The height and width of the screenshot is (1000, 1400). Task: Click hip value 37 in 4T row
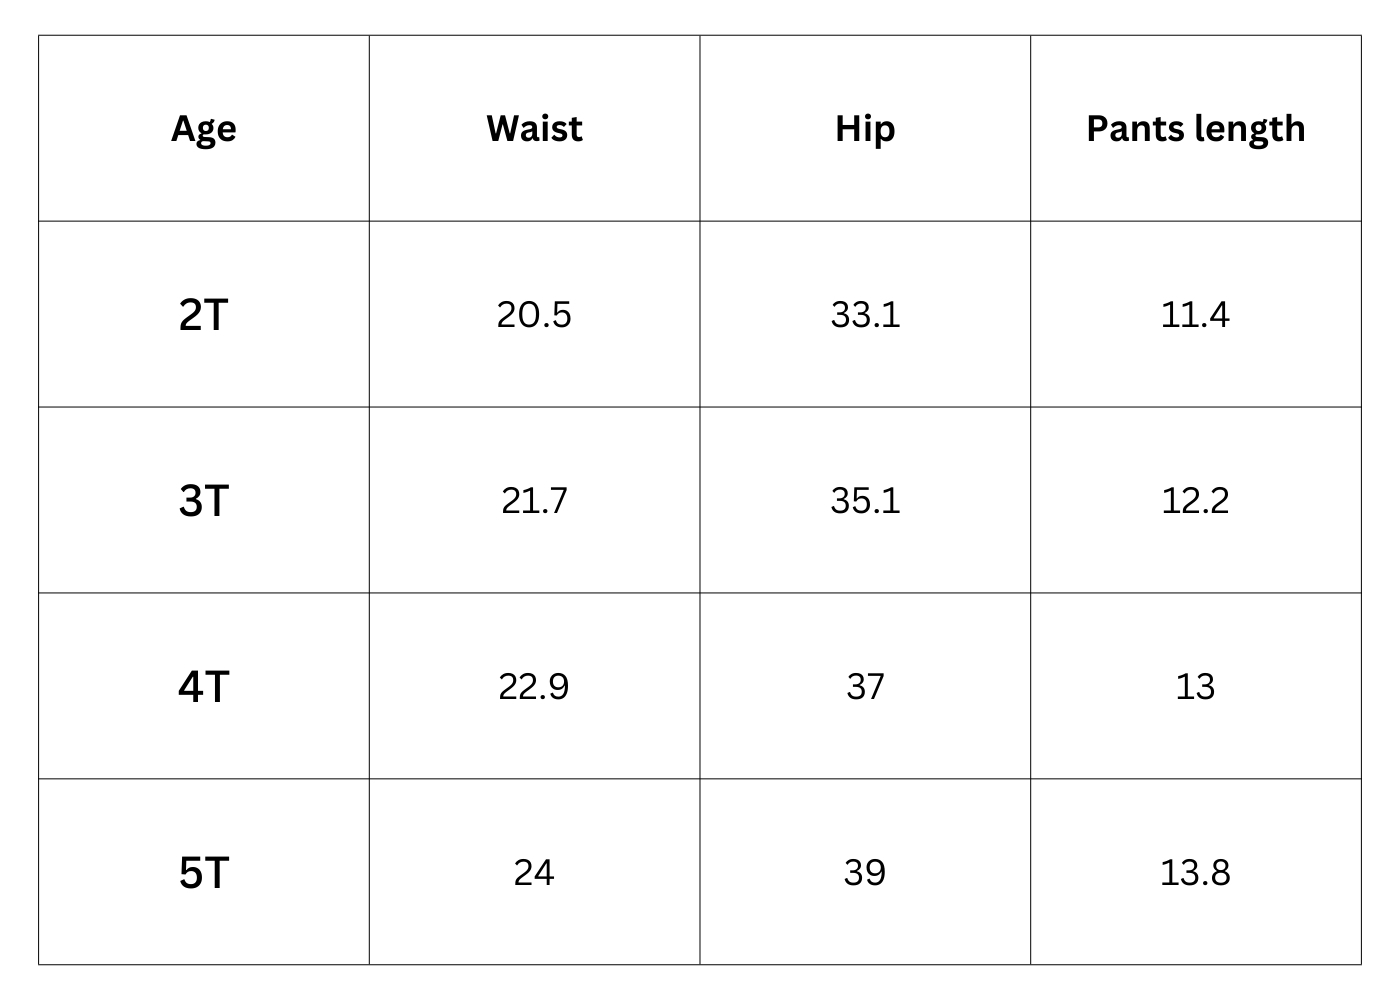[865, 687]
